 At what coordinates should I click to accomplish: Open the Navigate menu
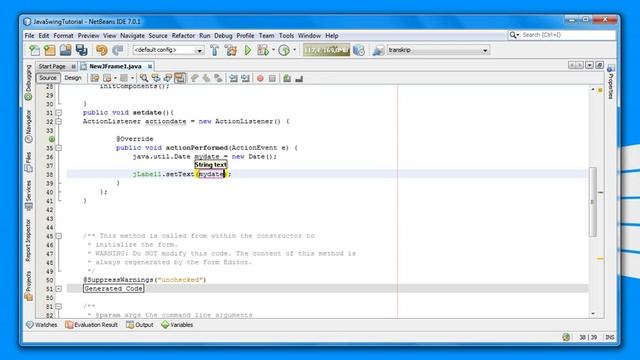coord(132,36)
